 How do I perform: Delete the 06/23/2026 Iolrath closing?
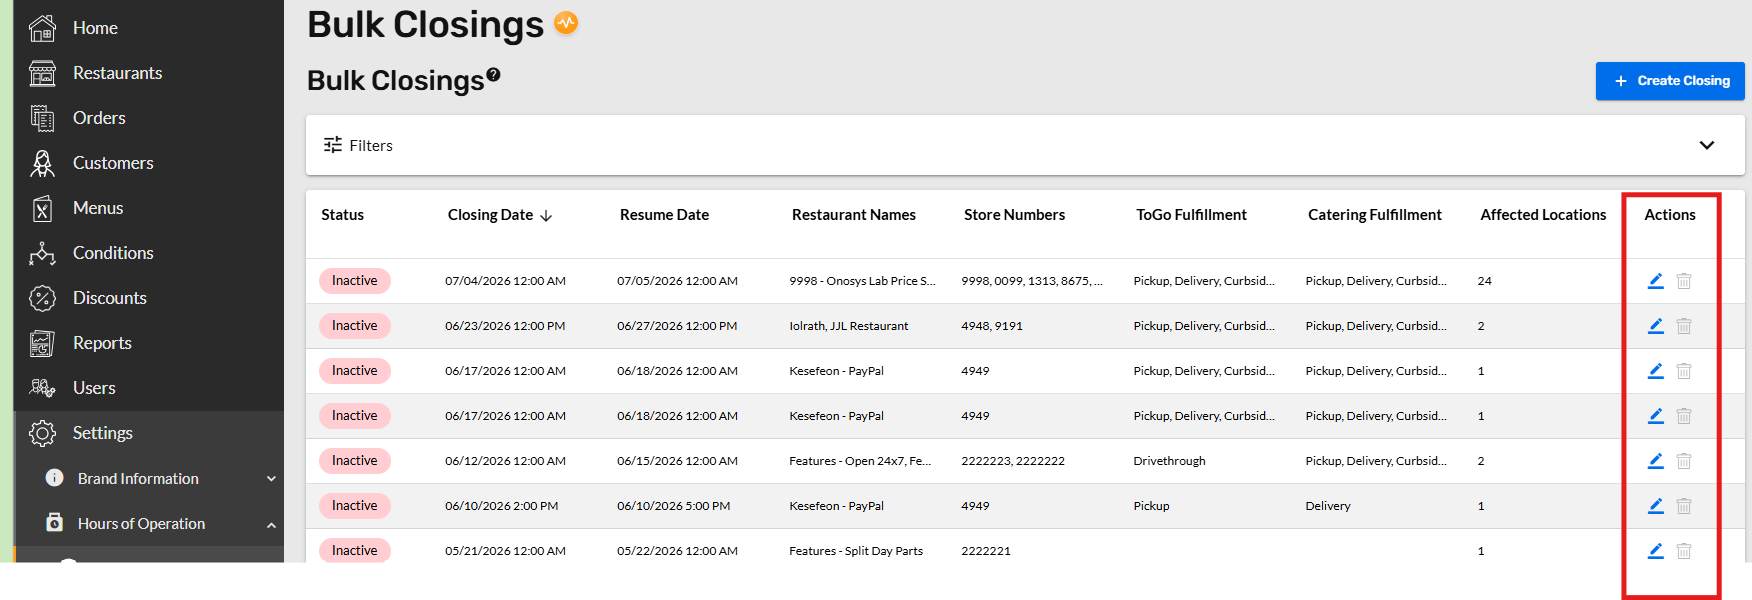(x=1684, y=326)
